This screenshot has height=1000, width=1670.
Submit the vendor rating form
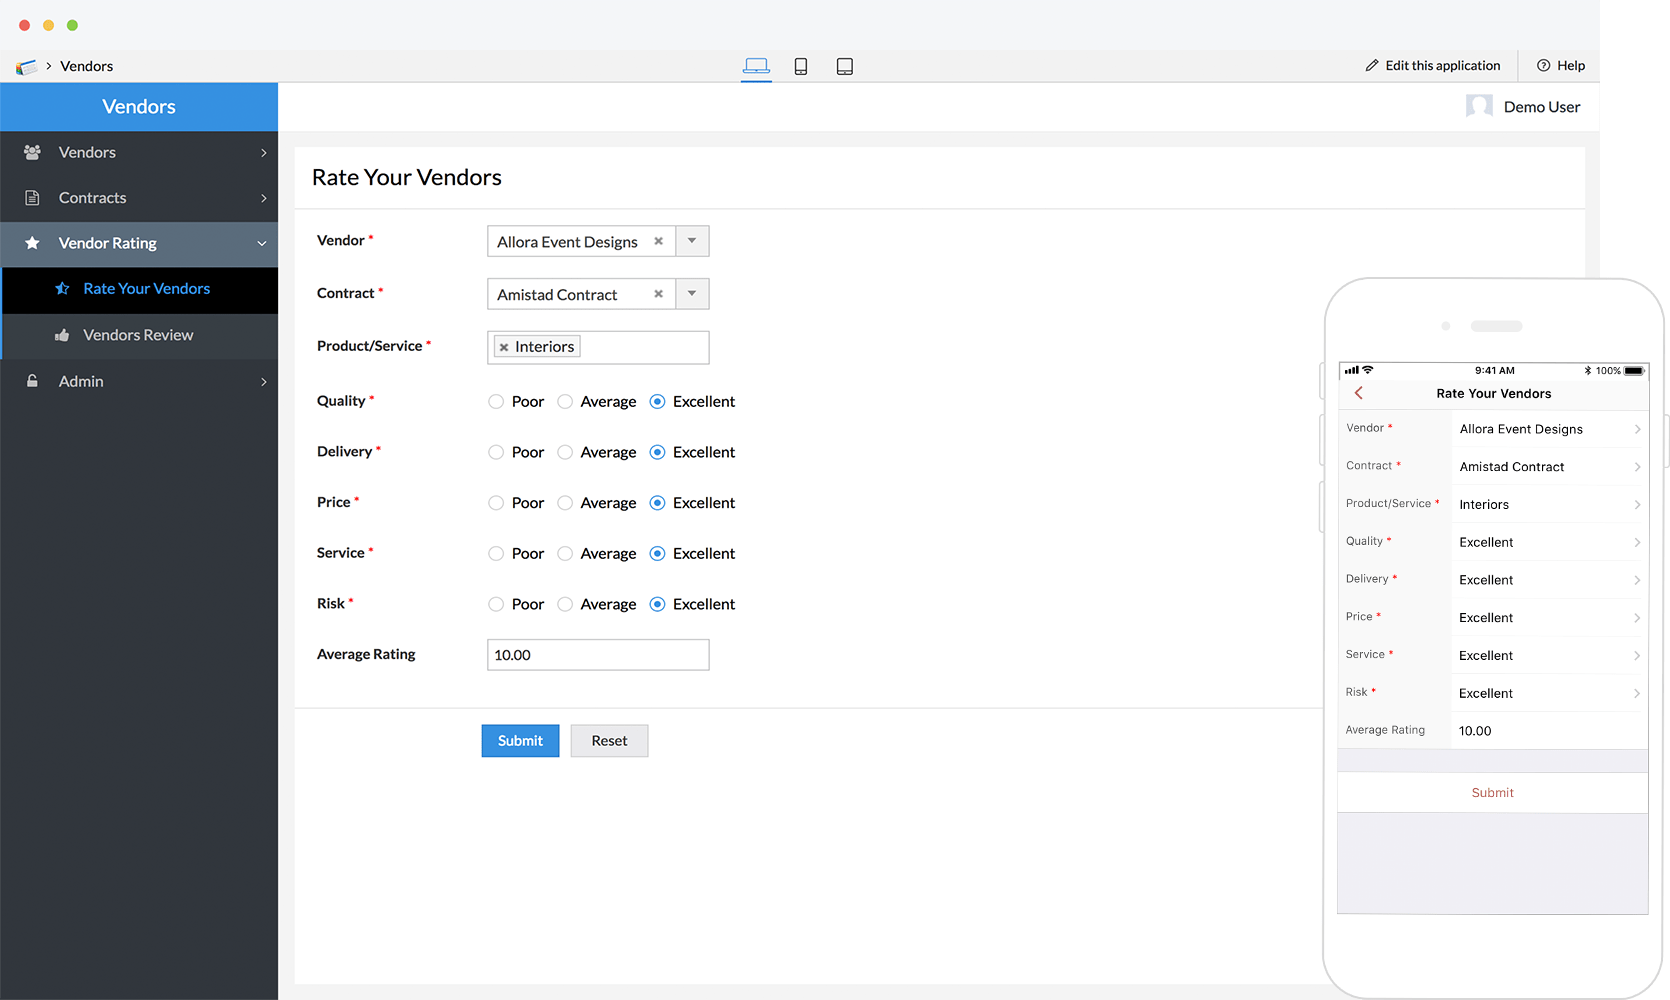pyautogui.click(x=519, y=740)
